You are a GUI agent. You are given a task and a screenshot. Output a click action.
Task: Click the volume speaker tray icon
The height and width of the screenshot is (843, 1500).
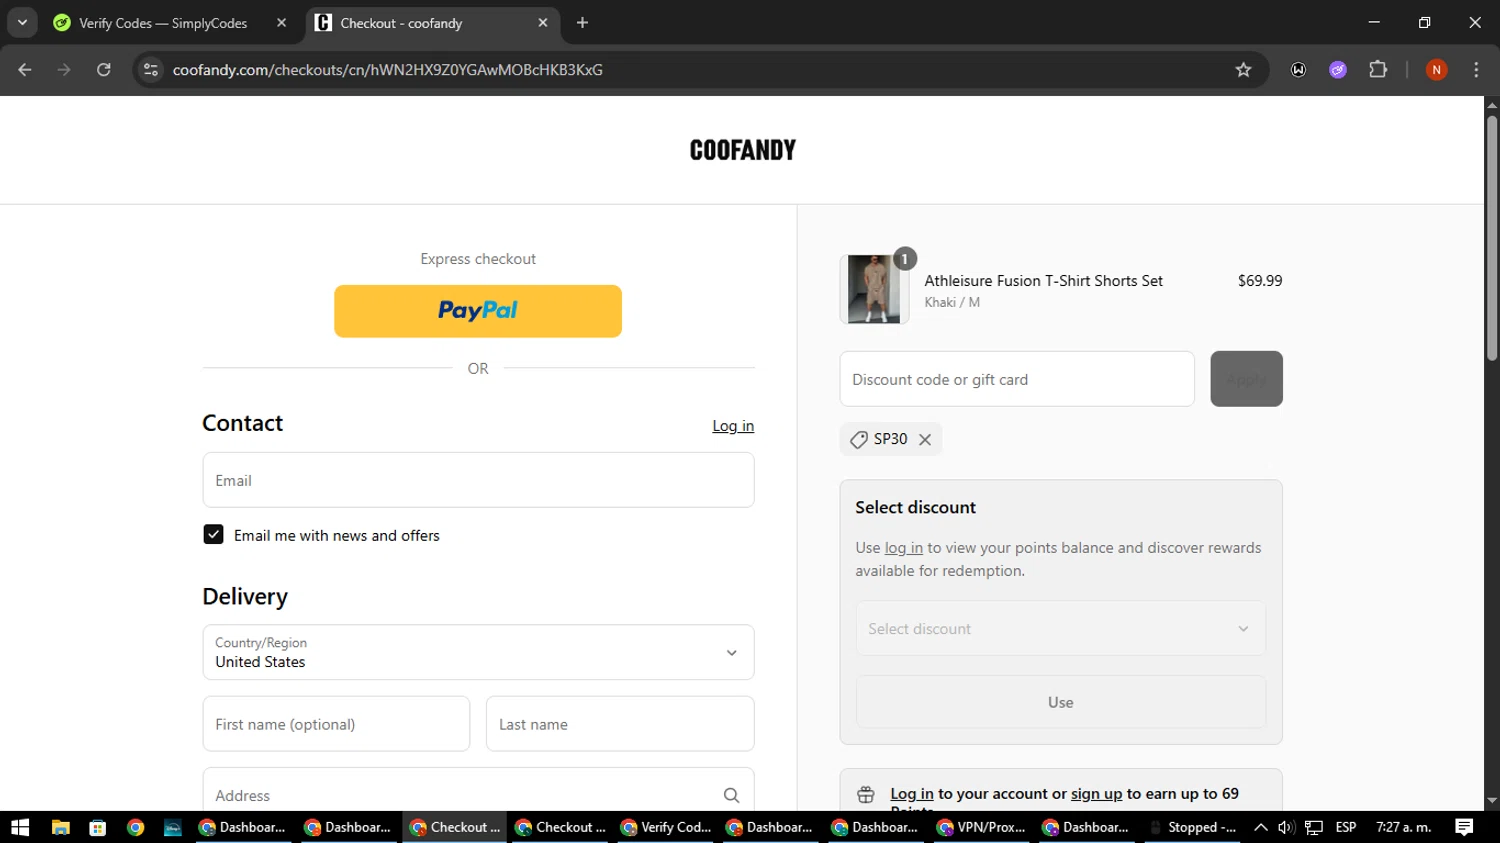[1286, 827]
